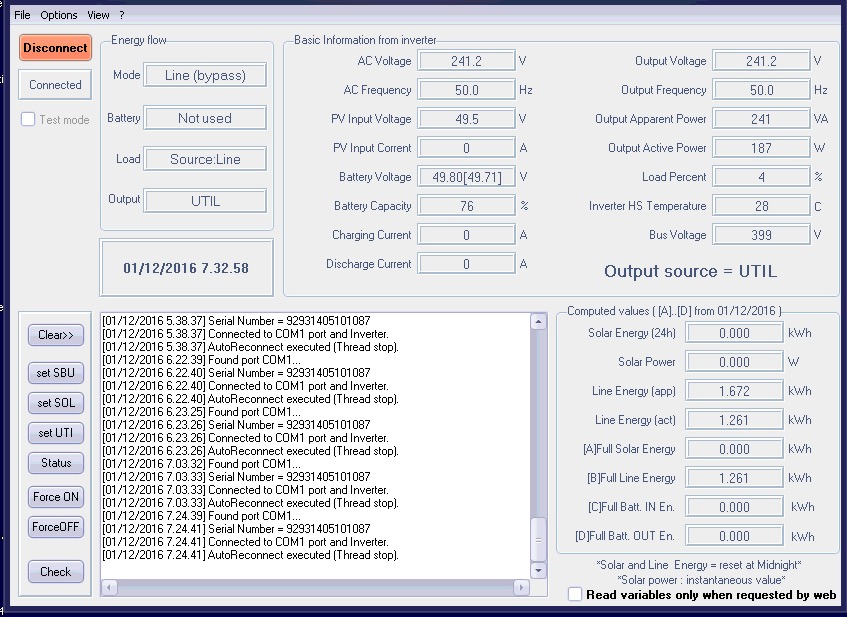The width and height of the screenshot is (847, 617).
Task: Click the log scroll up arrow
Action: (x=539, y=322)
